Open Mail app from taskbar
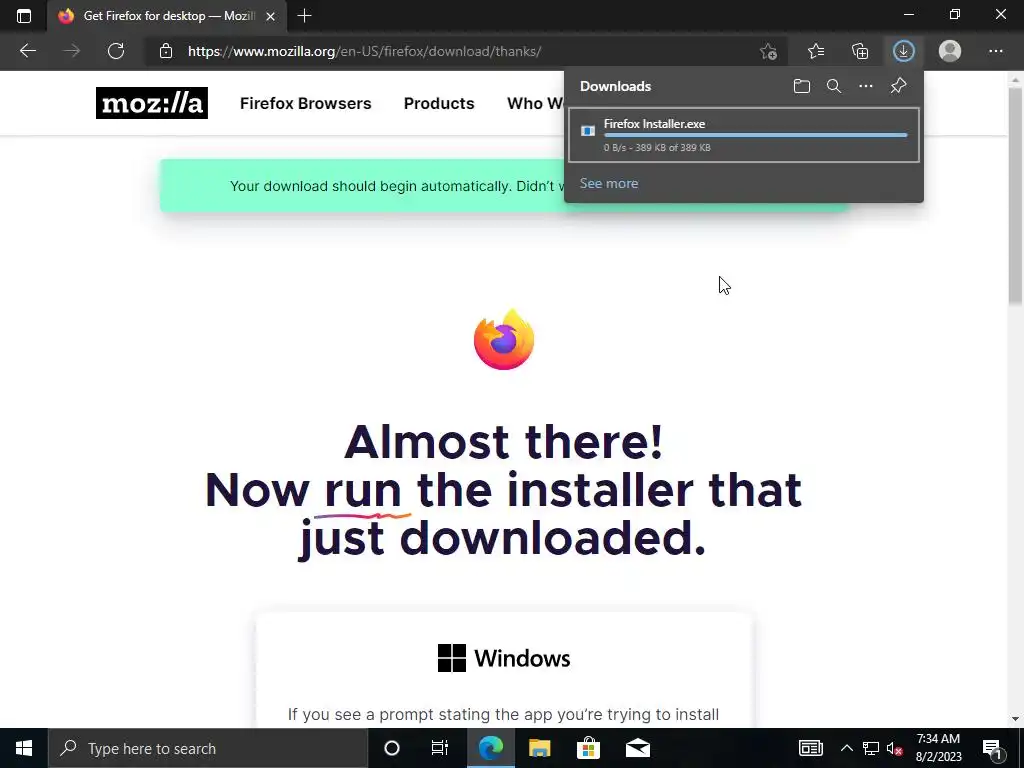The height and width of the screenshot is (768, 1024). coord(637,748)
